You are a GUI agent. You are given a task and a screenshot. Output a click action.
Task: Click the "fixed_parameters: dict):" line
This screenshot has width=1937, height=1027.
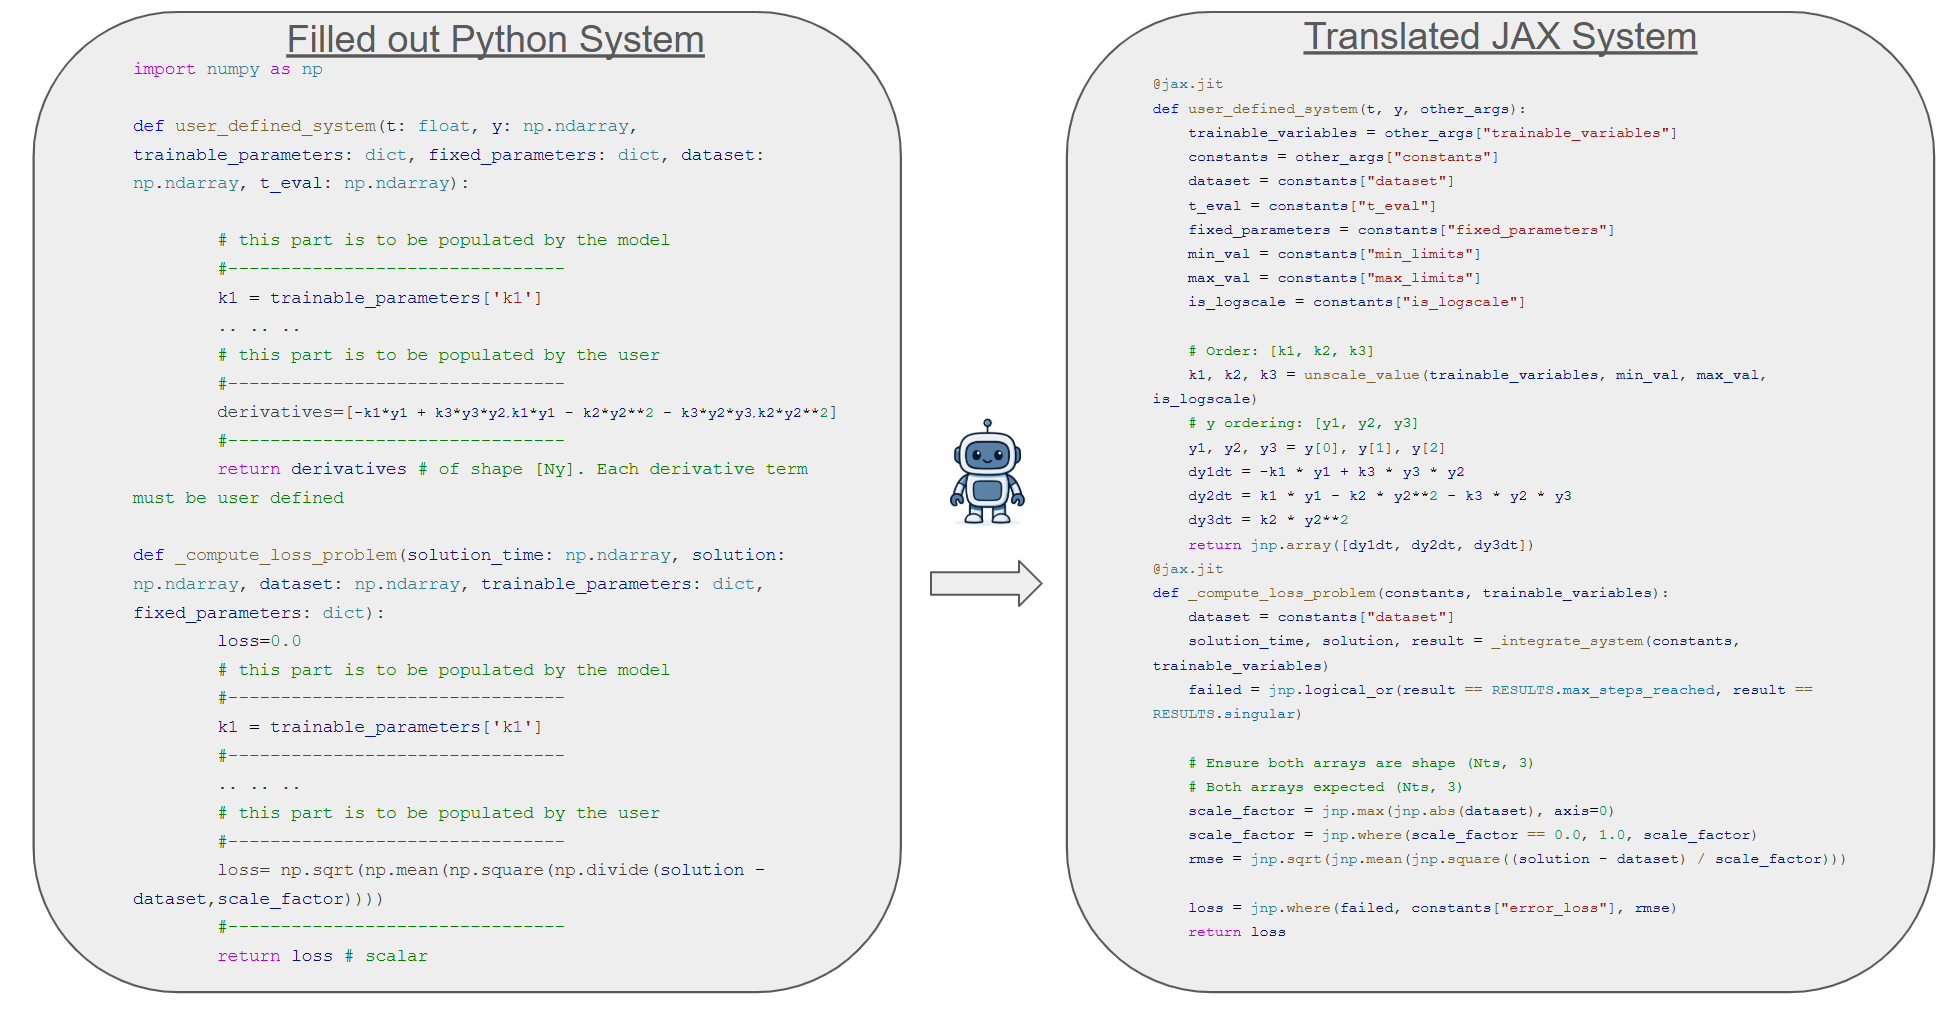pos(259,613)
